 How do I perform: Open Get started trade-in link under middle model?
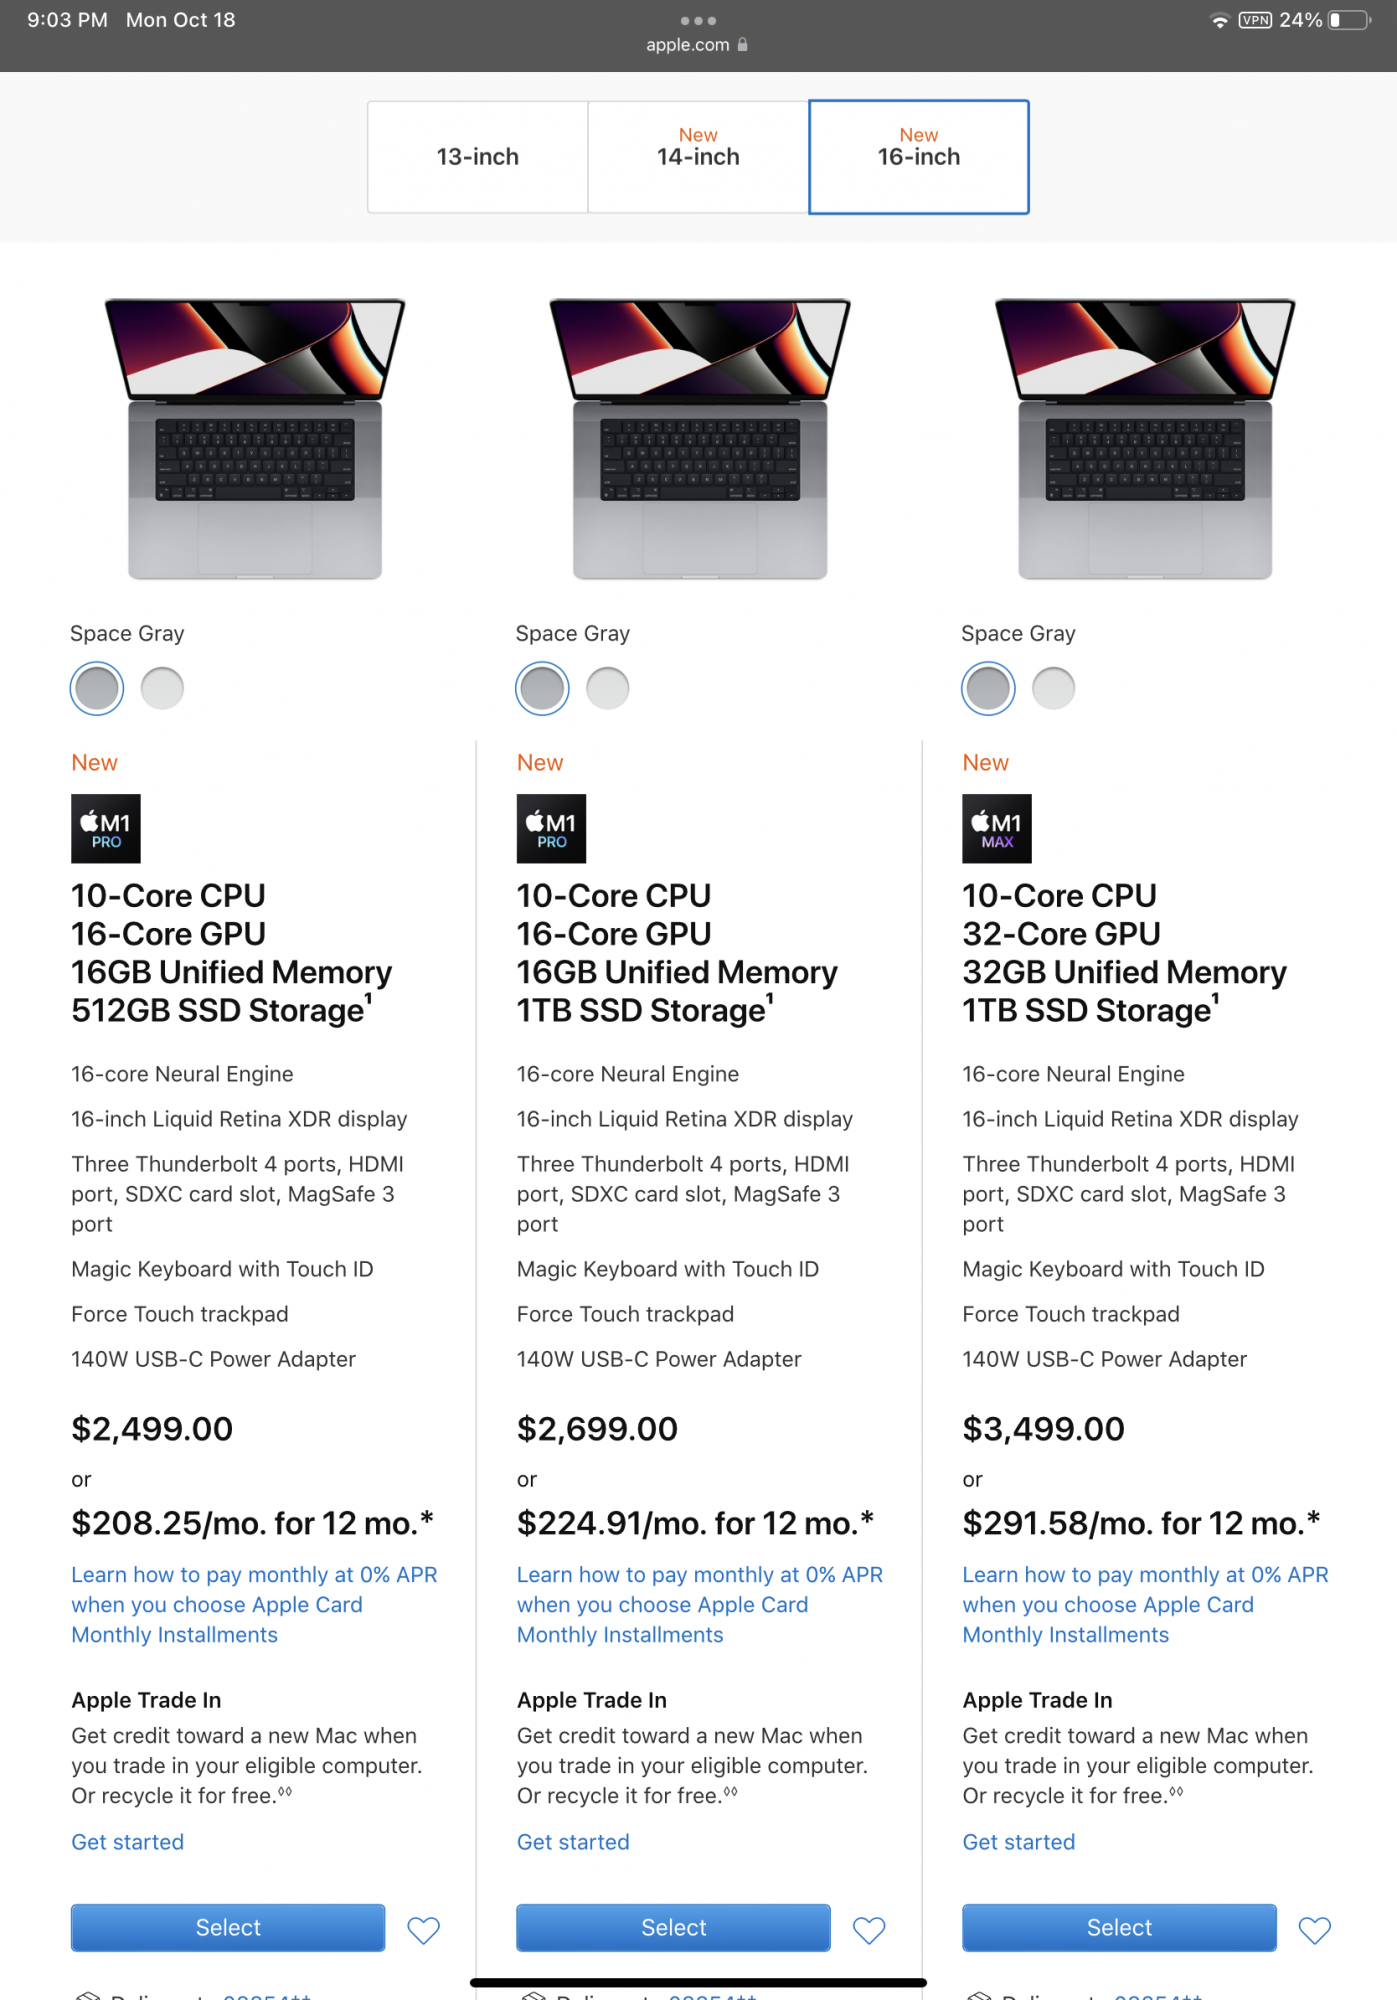573,1842
